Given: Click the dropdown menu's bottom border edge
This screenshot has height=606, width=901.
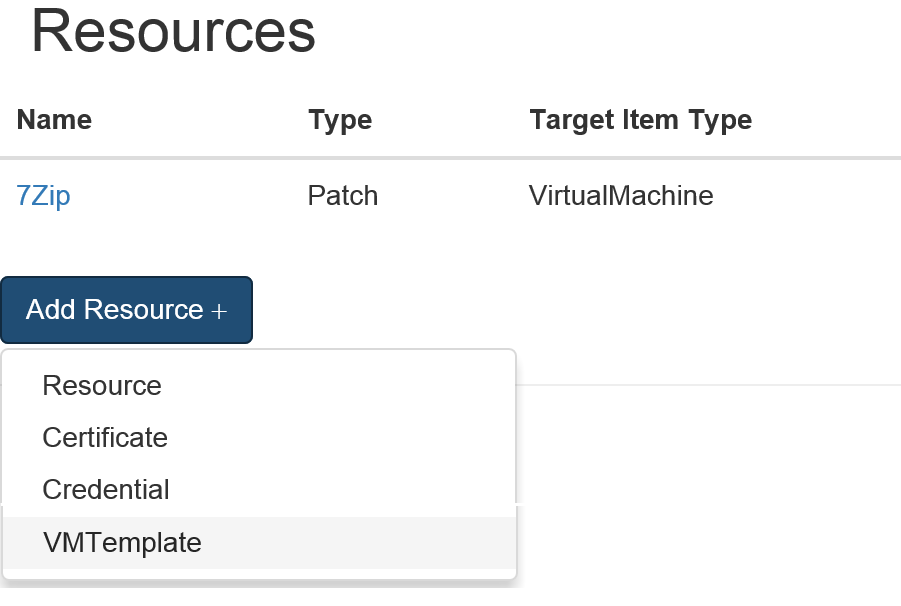Looking at the screenshot, I should tap(258, 579).
